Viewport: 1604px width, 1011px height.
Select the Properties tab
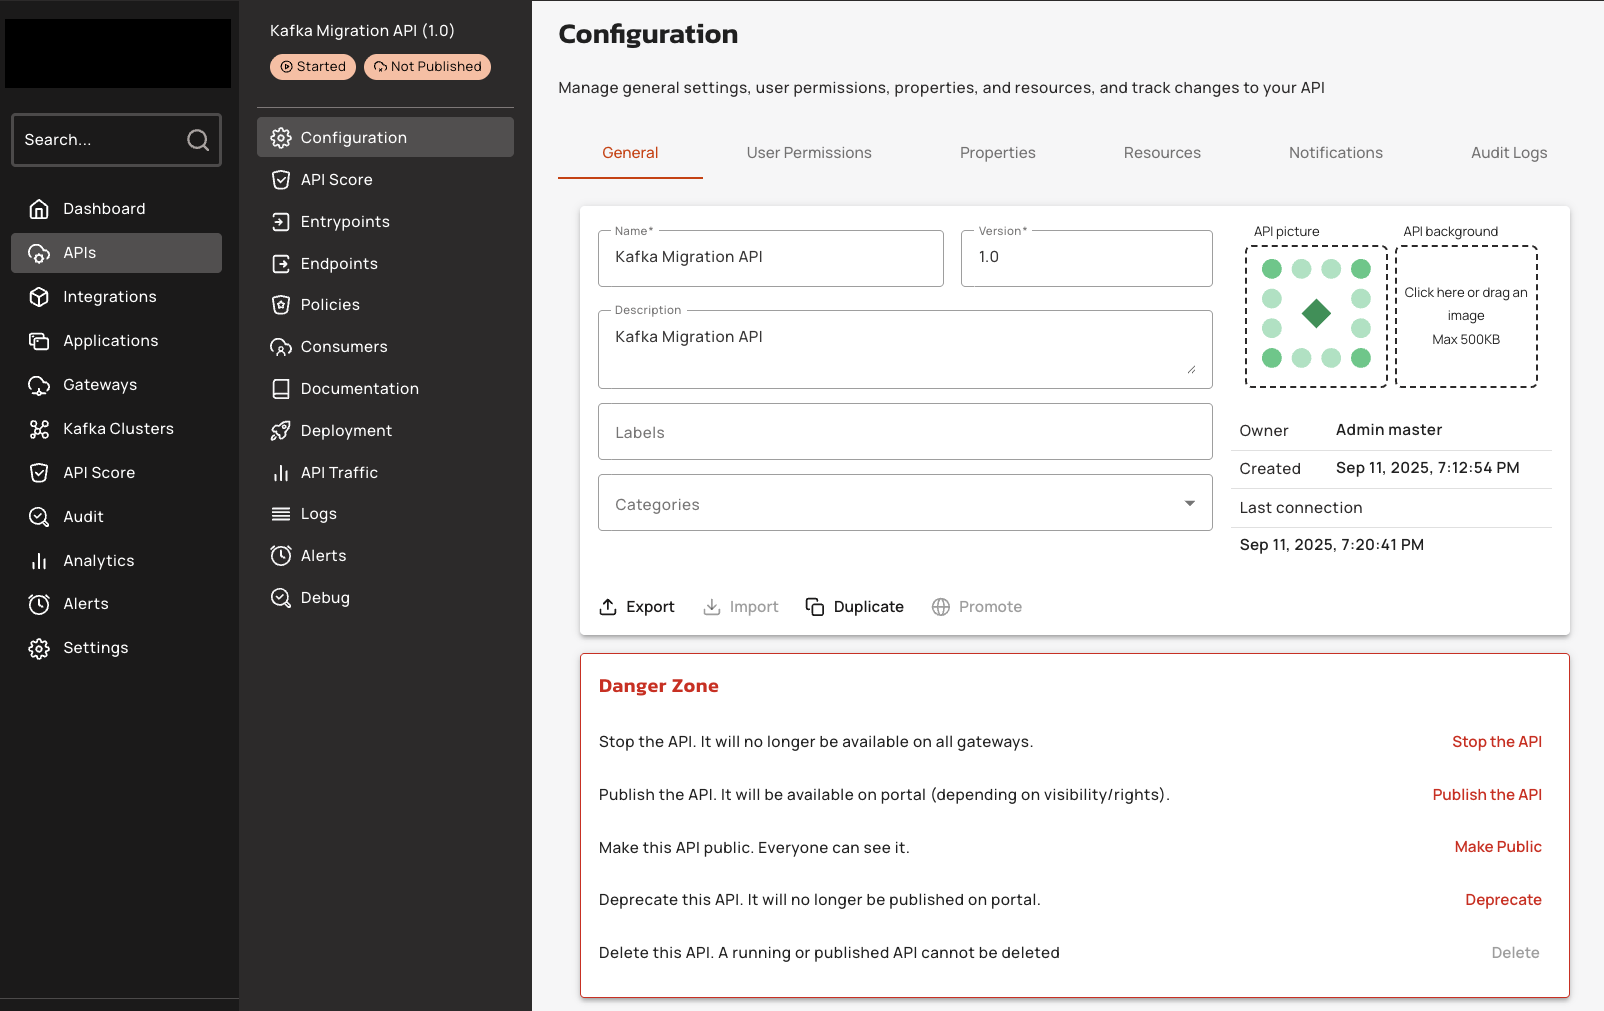click(997, 153)
